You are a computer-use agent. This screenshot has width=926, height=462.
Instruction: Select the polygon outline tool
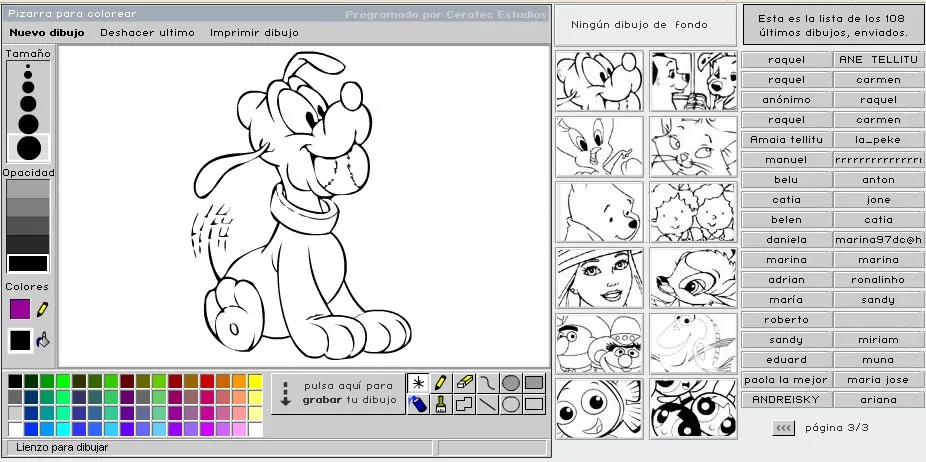point(465,404)
